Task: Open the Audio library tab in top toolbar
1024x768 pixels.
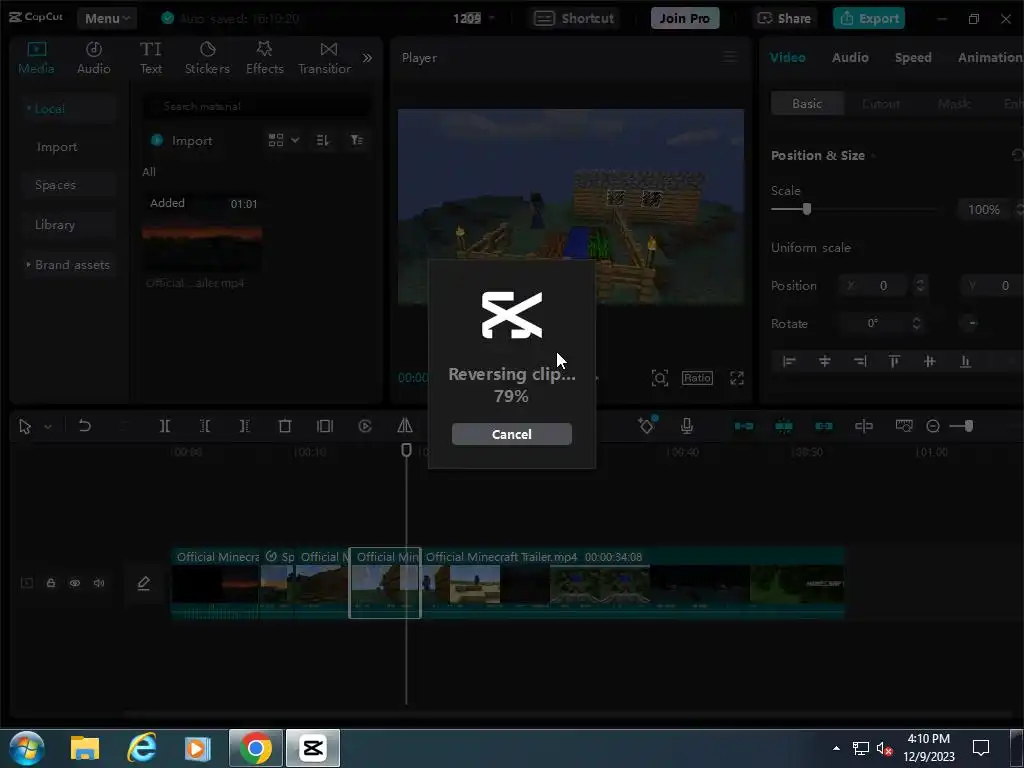Action: pyautogui.click(x=93, y=58)
